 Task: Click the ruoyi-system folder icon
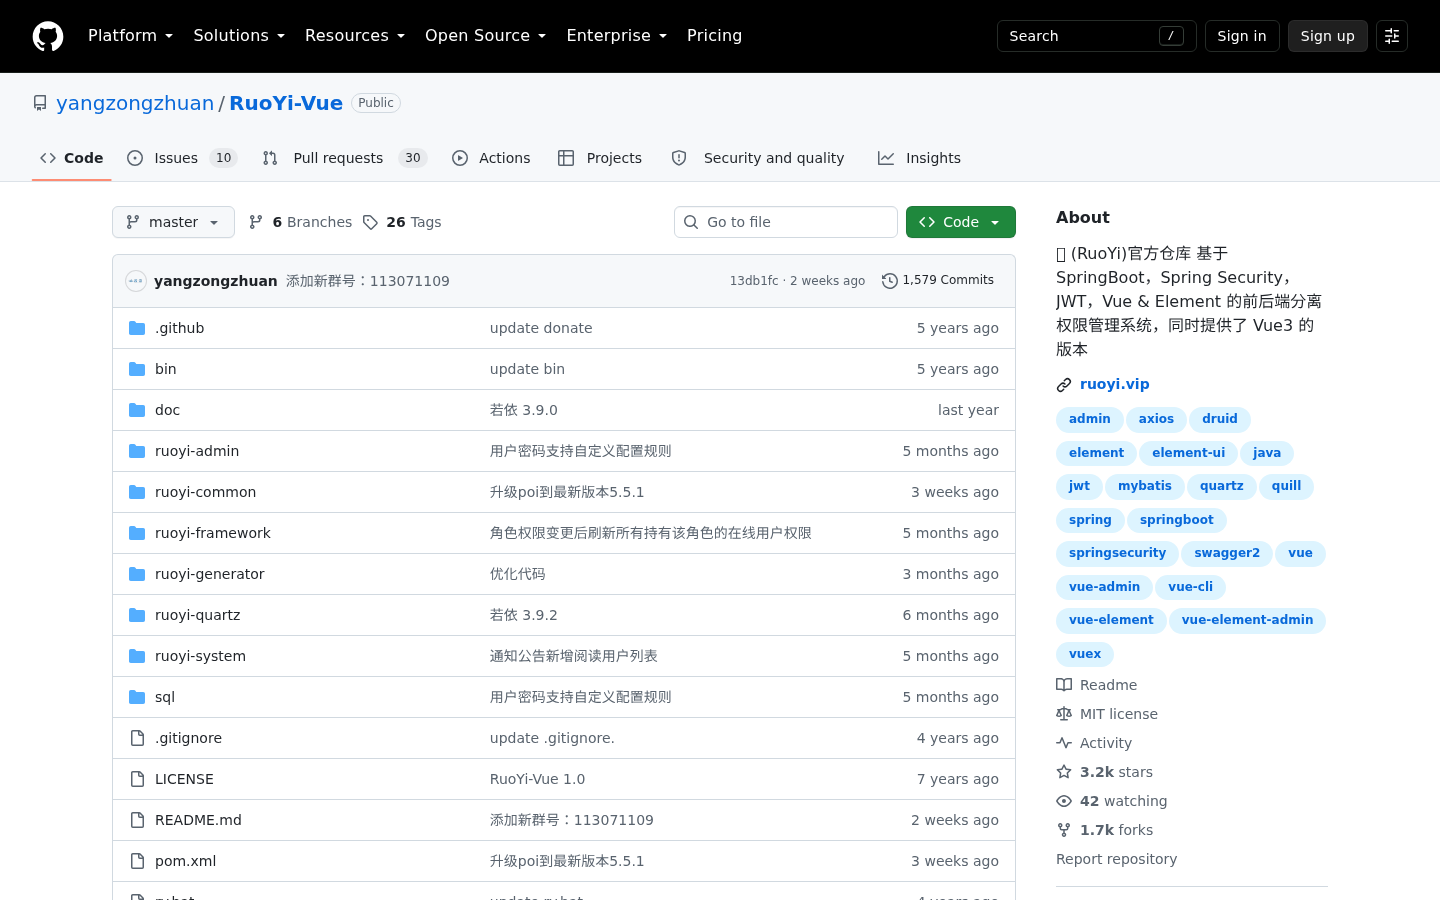coord(137,656)
